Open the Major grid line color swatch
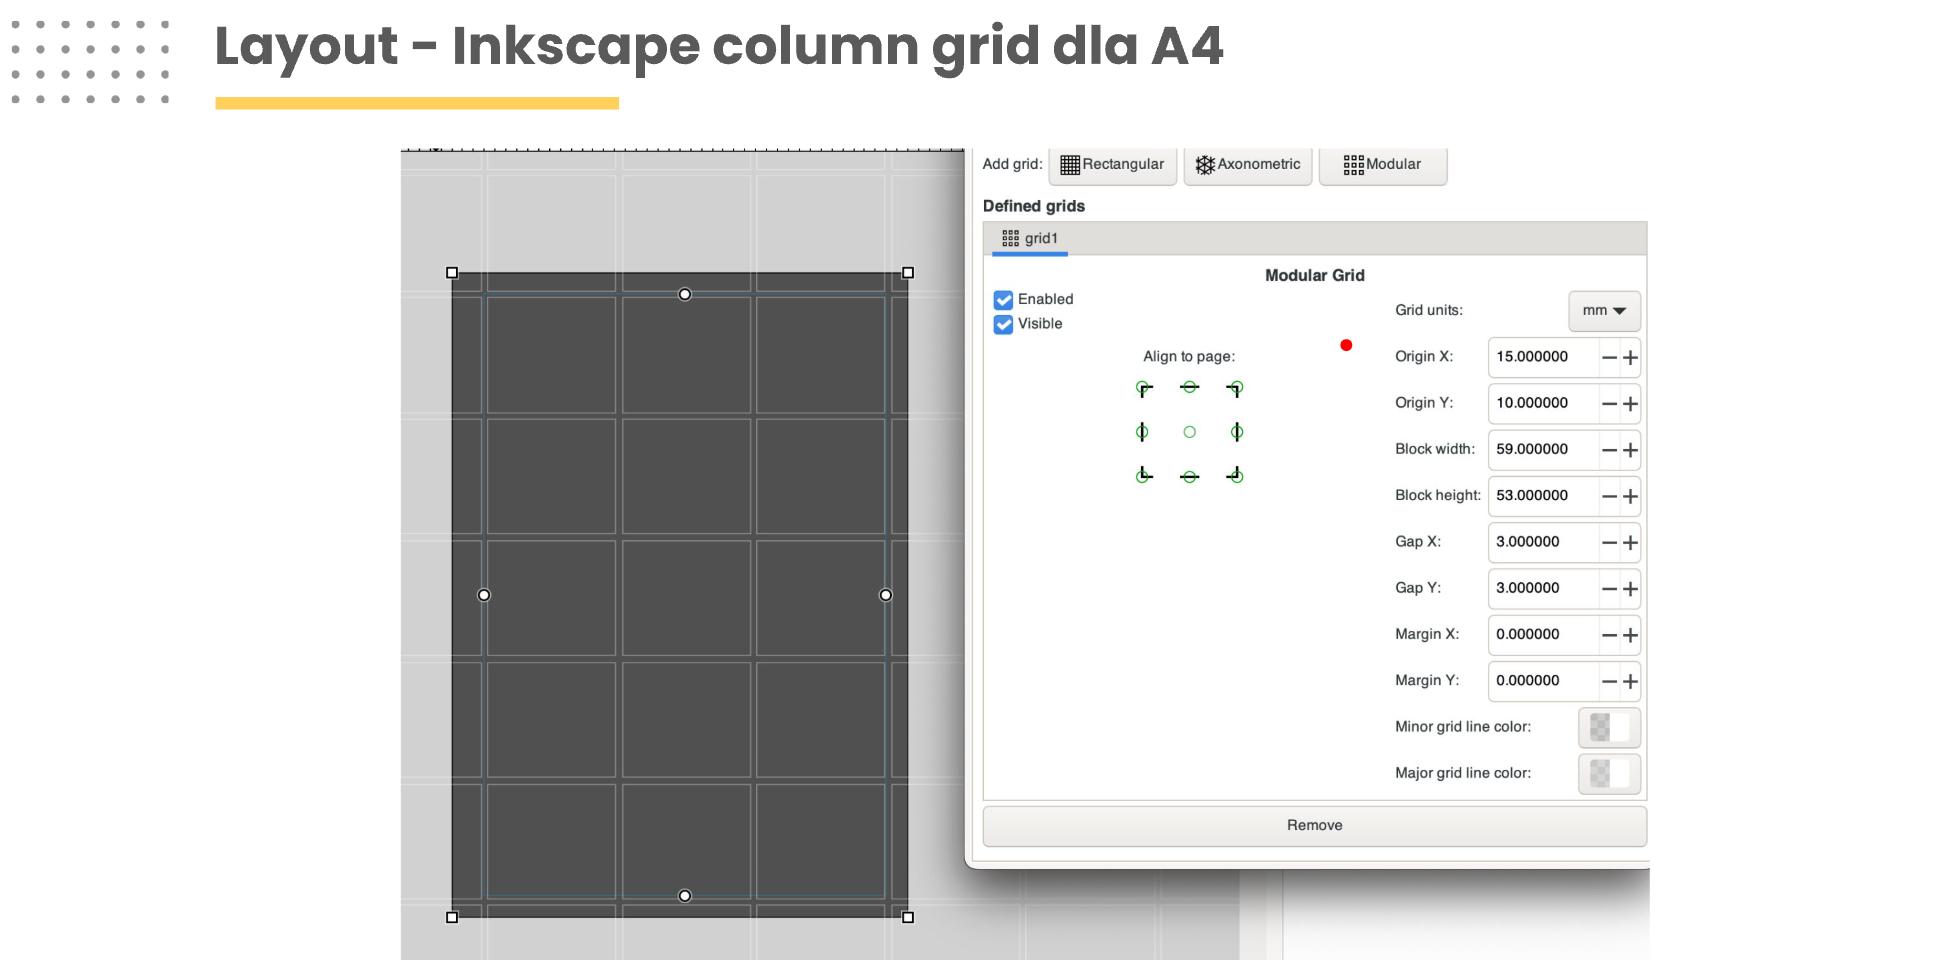This screenshot has height=960, width=1958. click(1609, 774)
